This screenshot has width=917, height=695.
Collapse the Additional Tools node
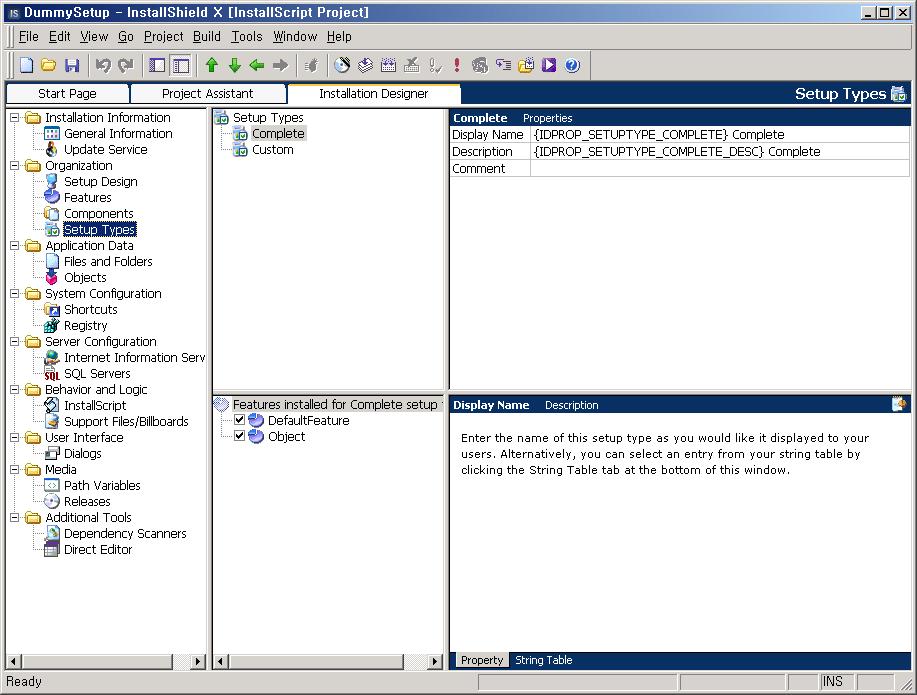coord(15,517)
